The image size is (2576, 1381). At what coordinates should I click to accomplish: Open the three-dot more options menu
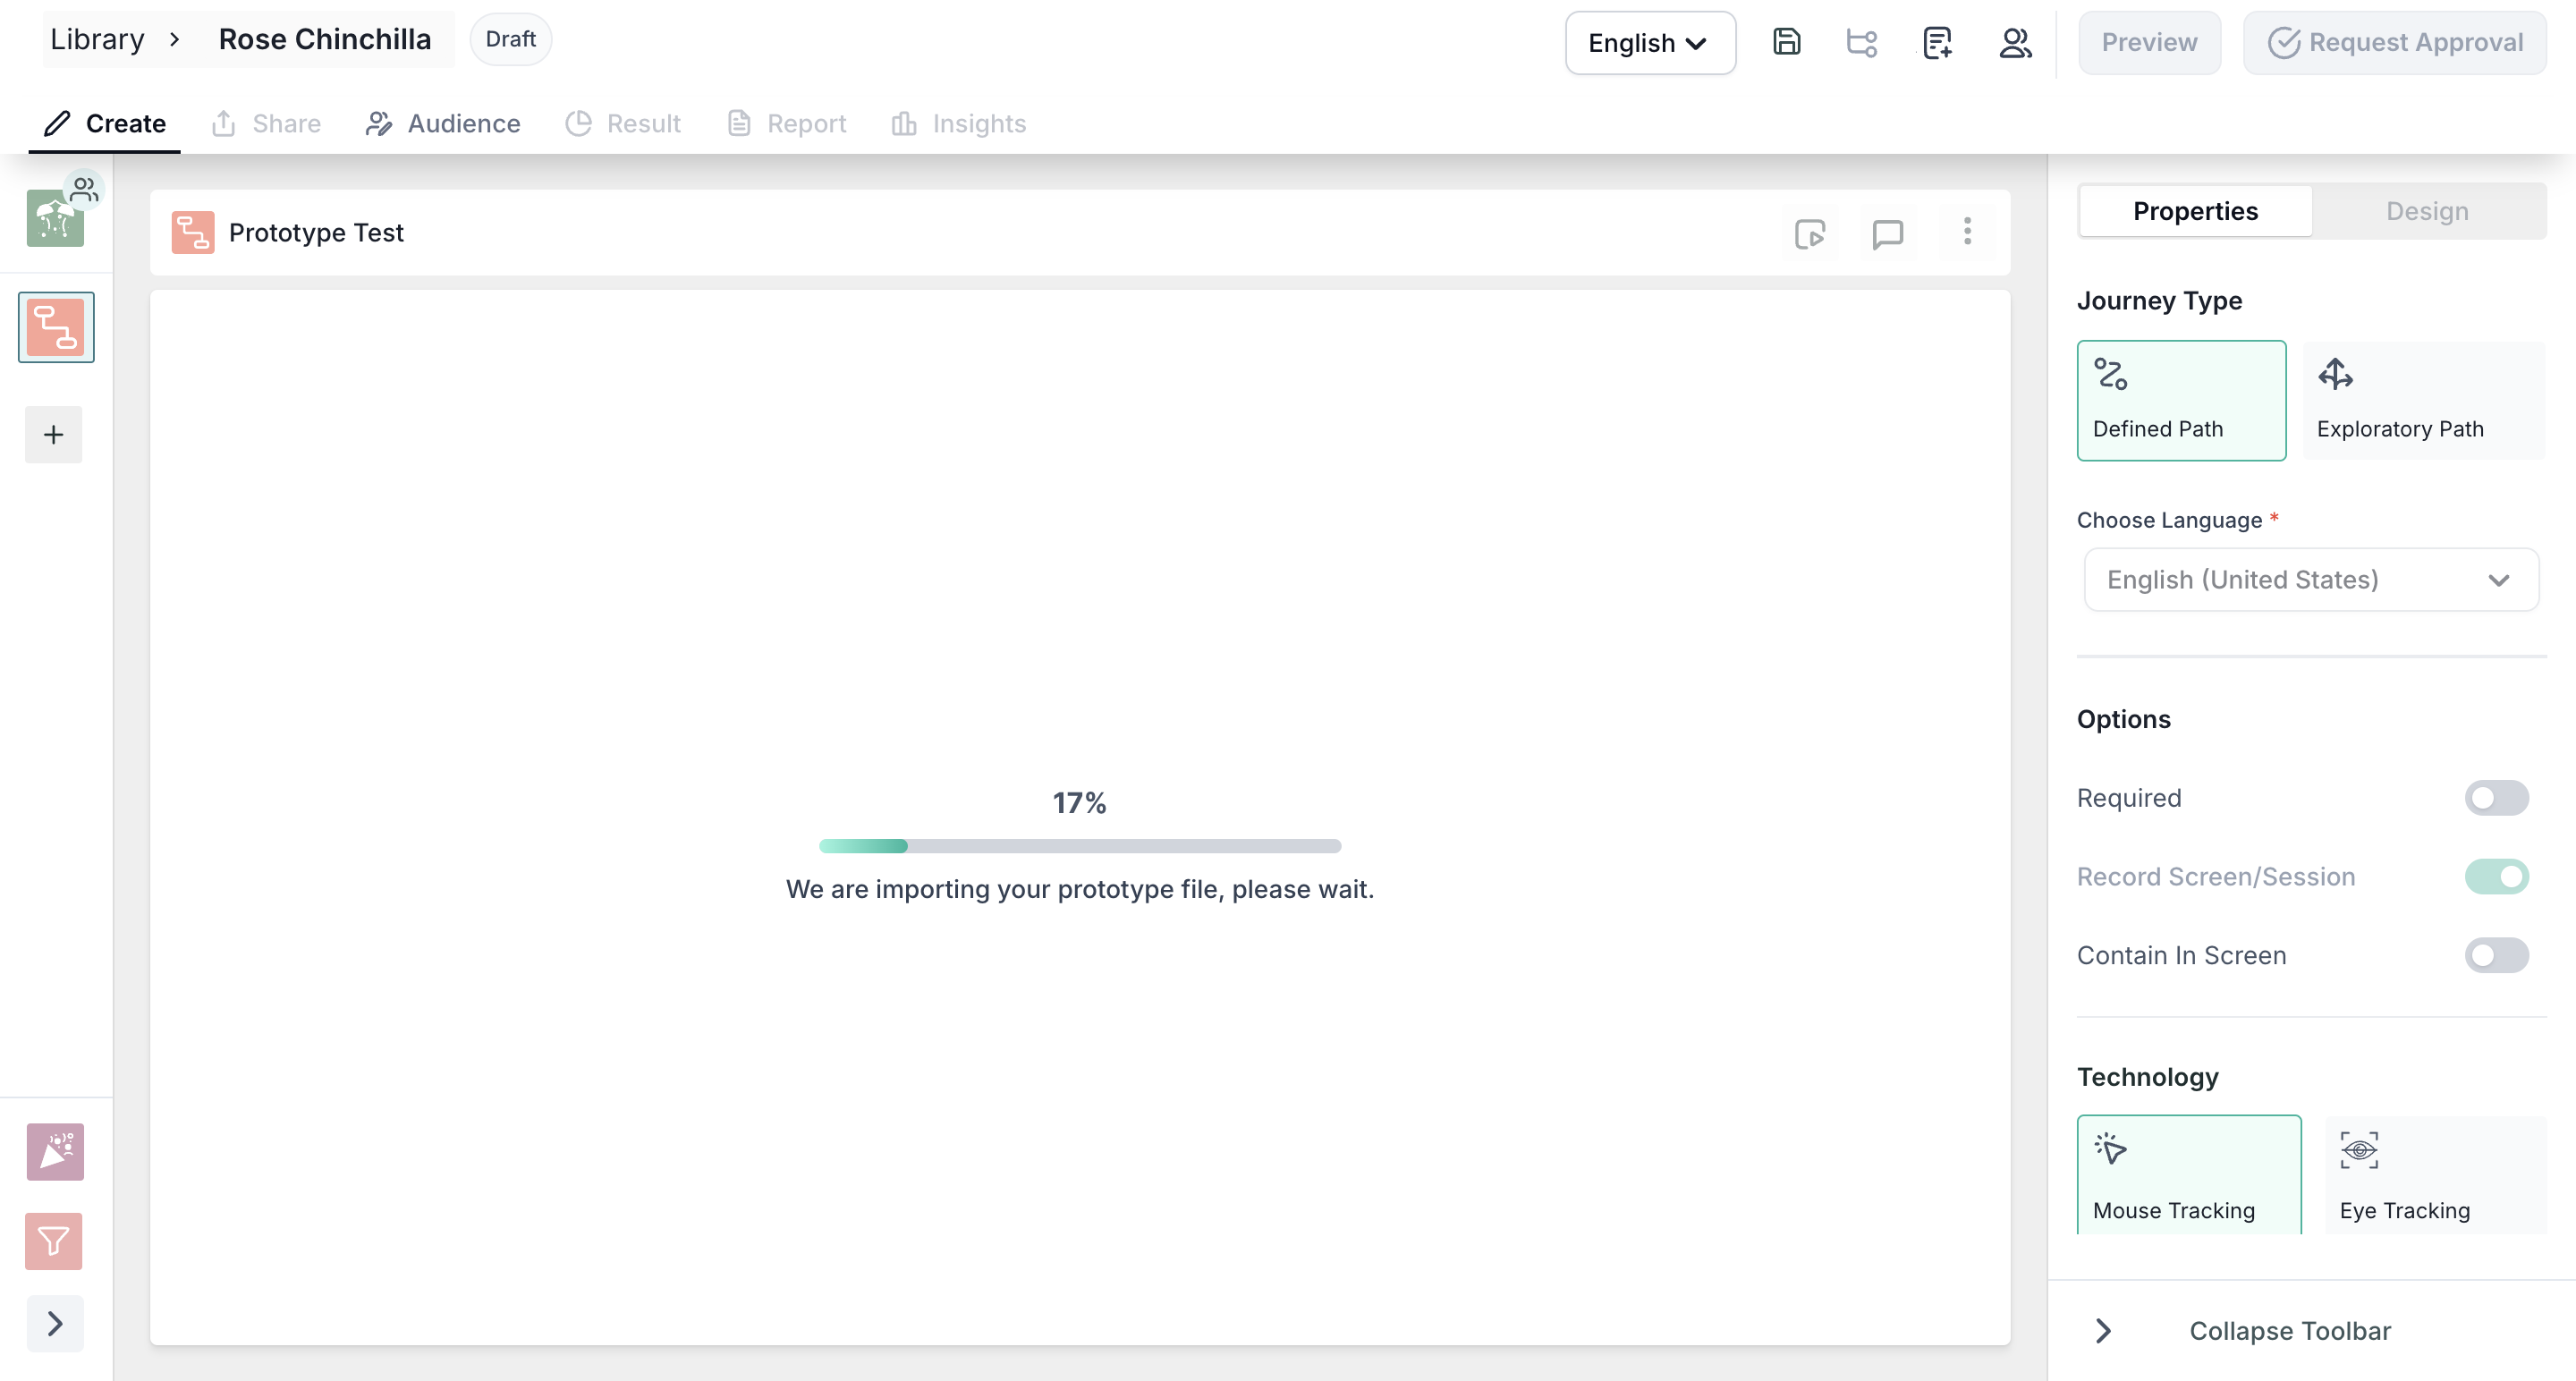click(1967, 231)
